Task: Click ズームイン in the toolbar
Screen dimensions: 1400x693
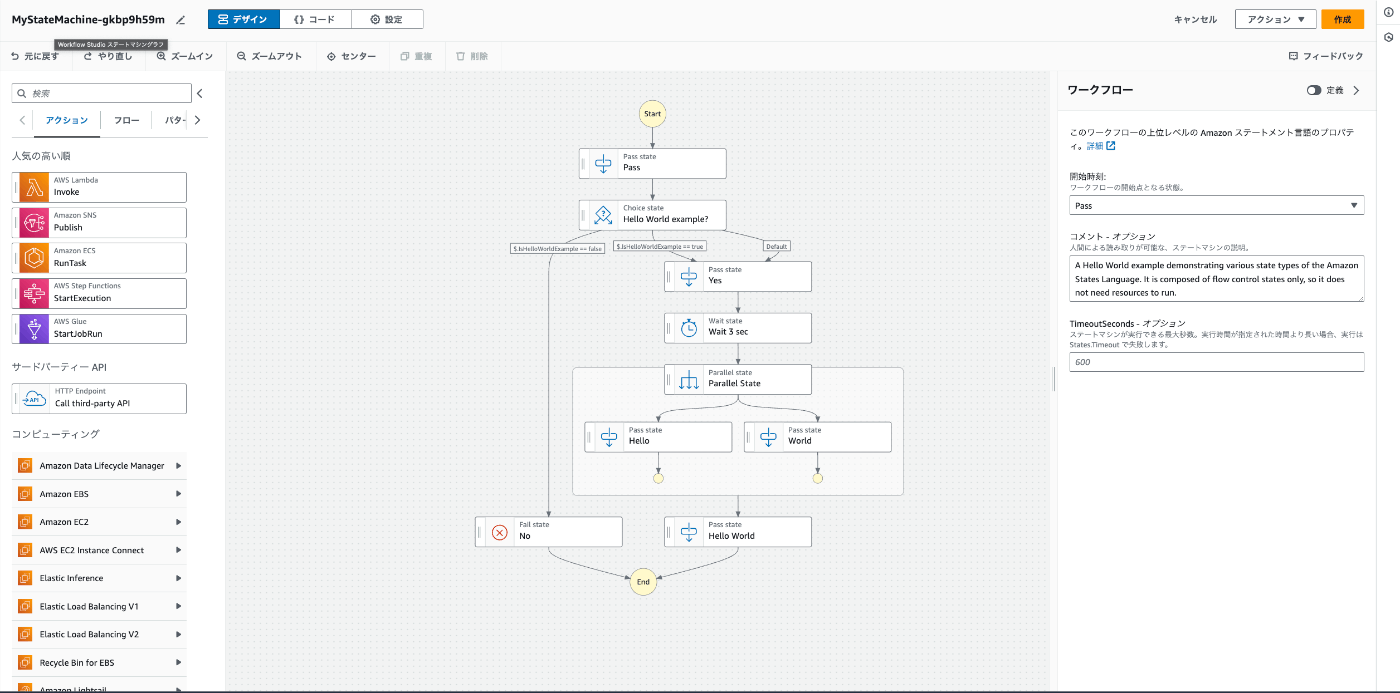Action: (x=185, y=56)
